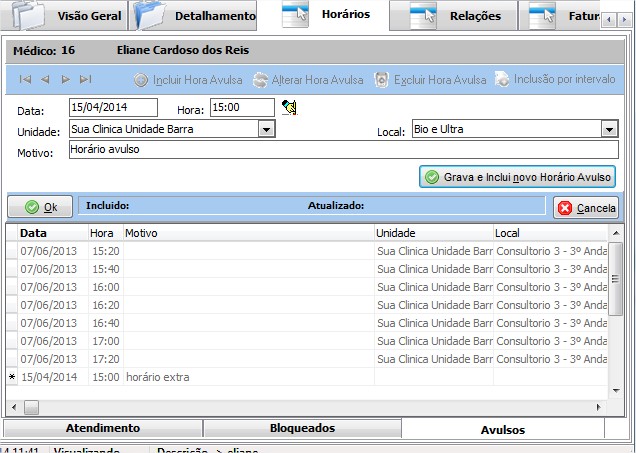Select the Bloqueados bottom tab
The image size is (636, 453).
302,428
